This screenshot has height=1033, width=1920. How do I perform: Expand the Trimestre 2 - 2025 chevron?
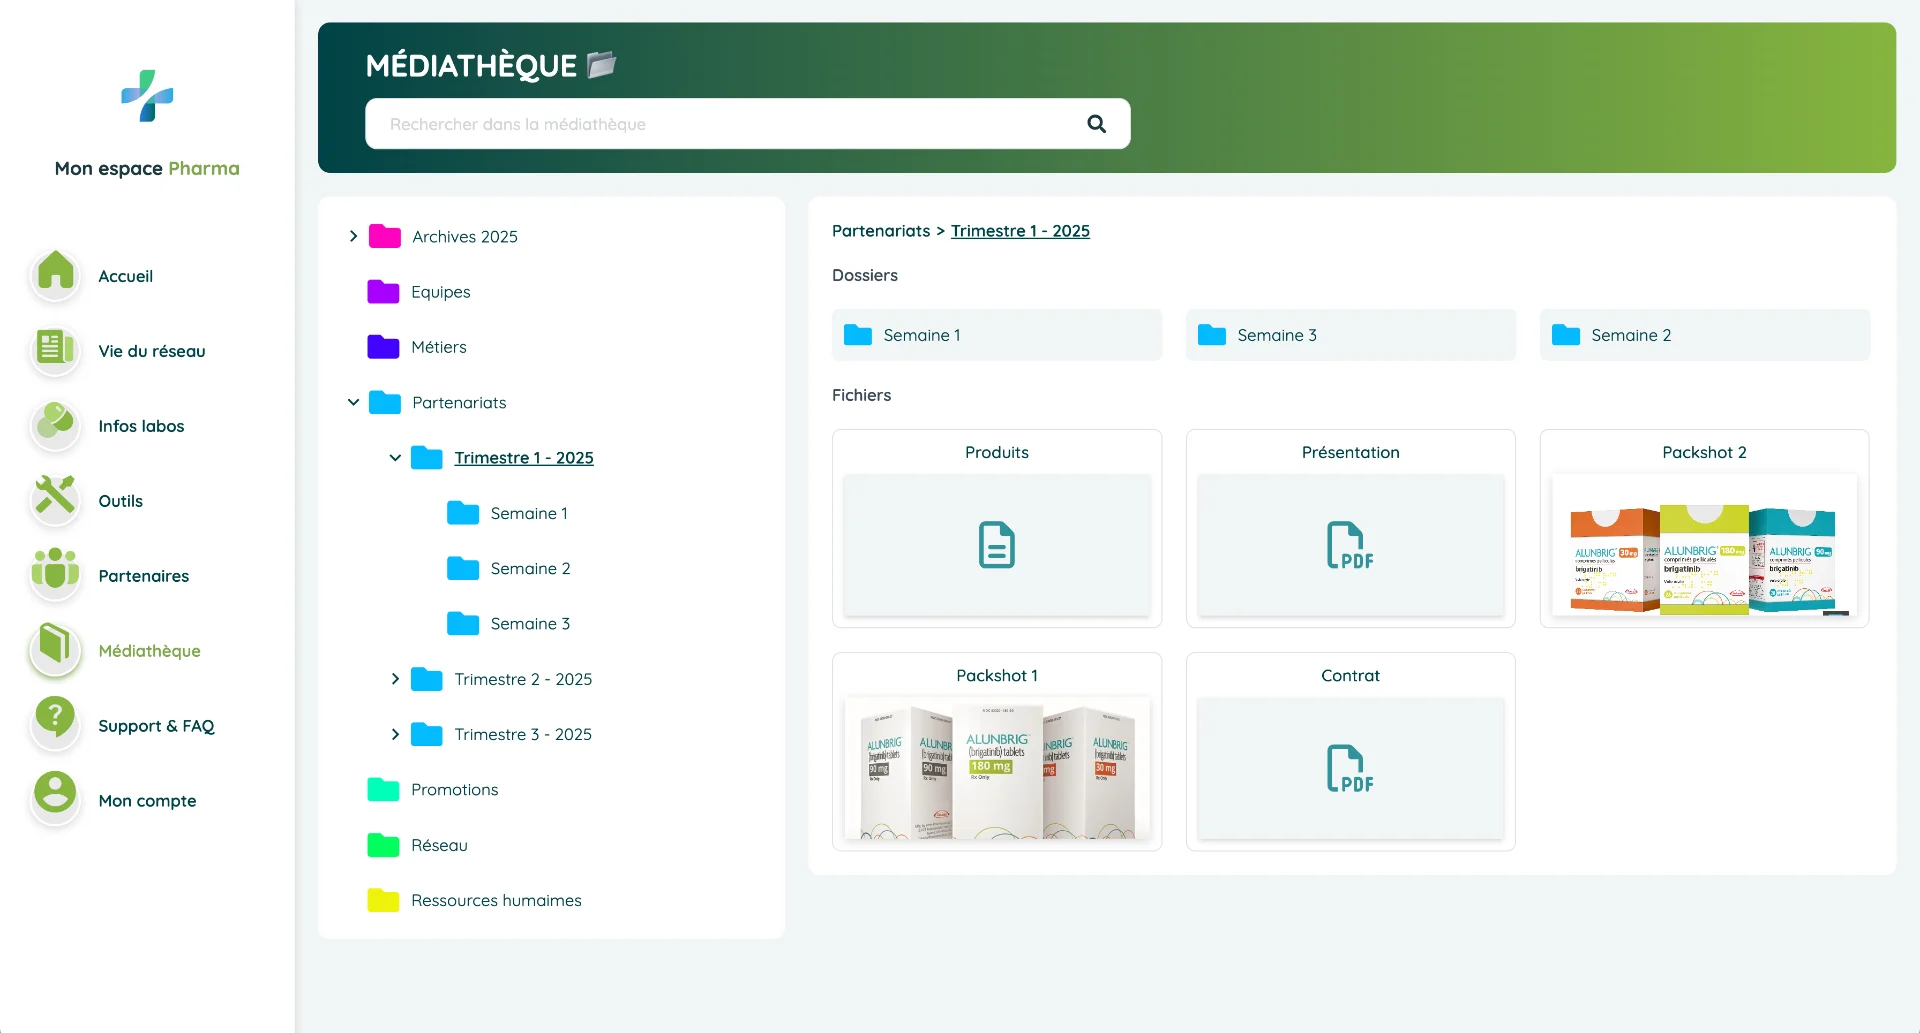pos(395,679)
